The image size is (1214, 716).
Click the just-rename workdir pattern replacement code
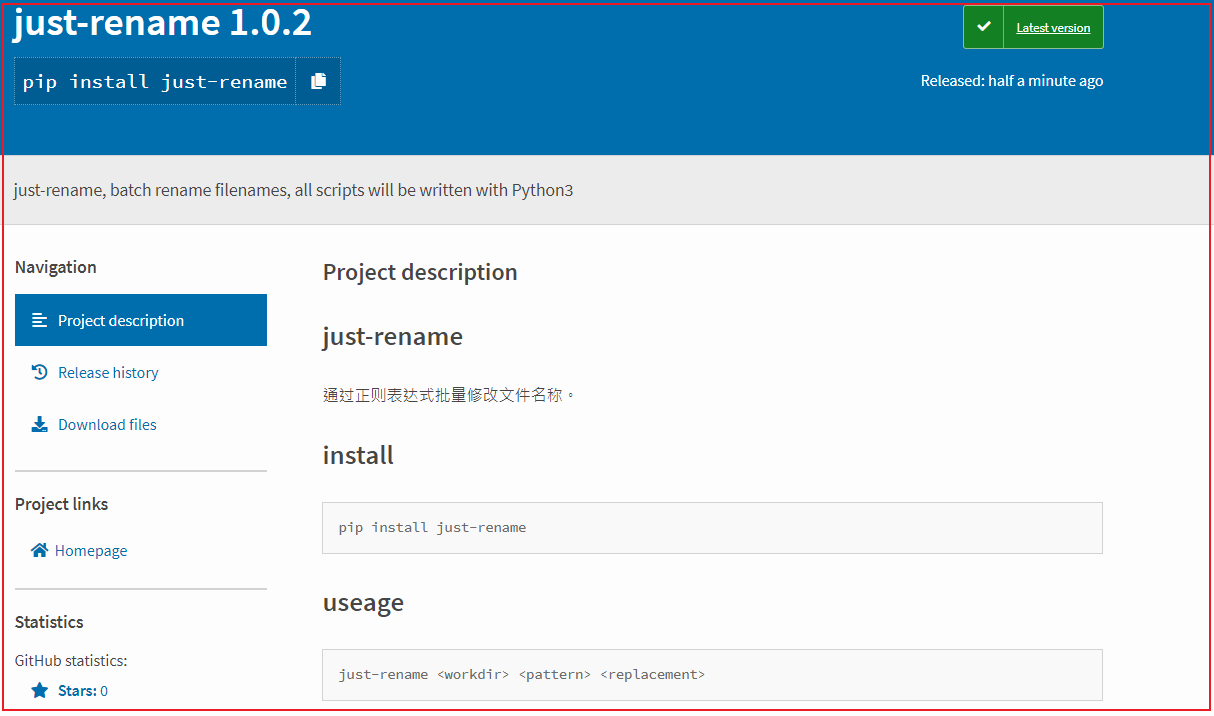pos(712,675)
